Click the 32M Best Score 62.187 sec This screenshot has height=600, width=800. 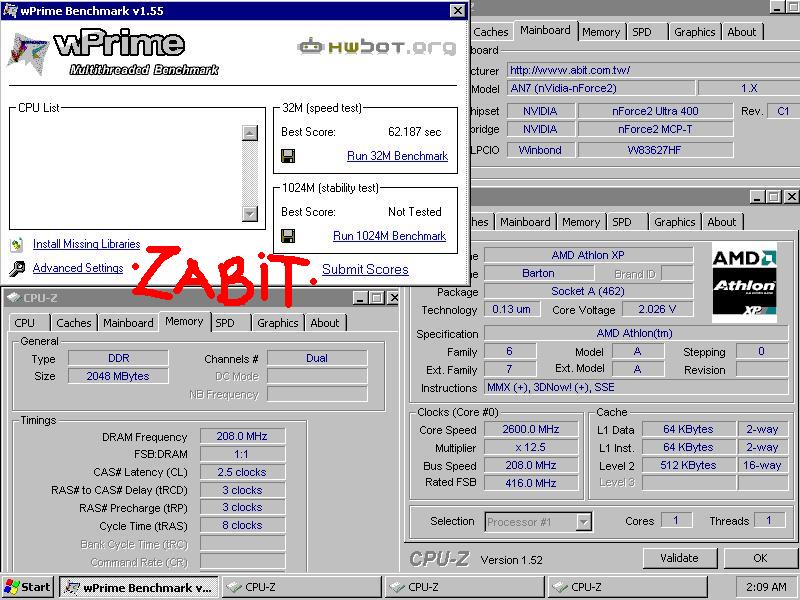(414, 132)
